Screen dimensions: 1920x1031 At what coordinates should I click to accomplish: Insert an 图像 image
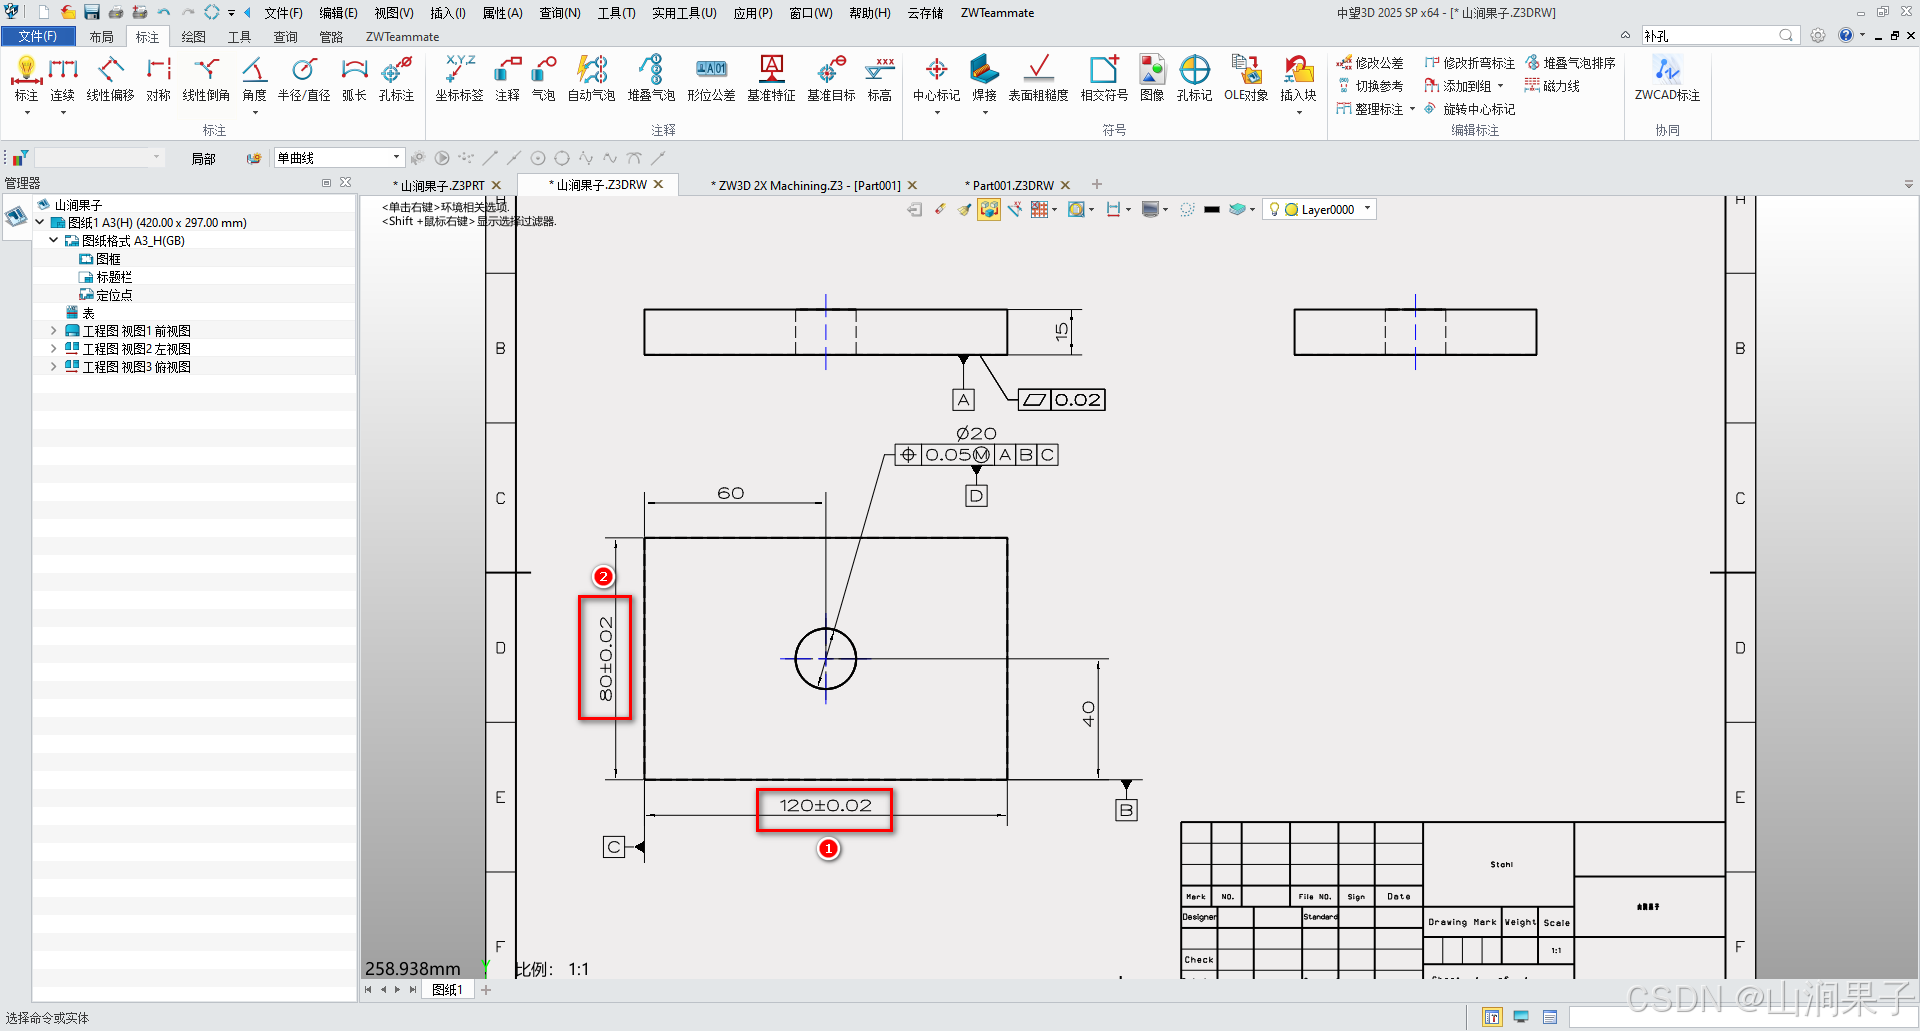coord(1152,79)
